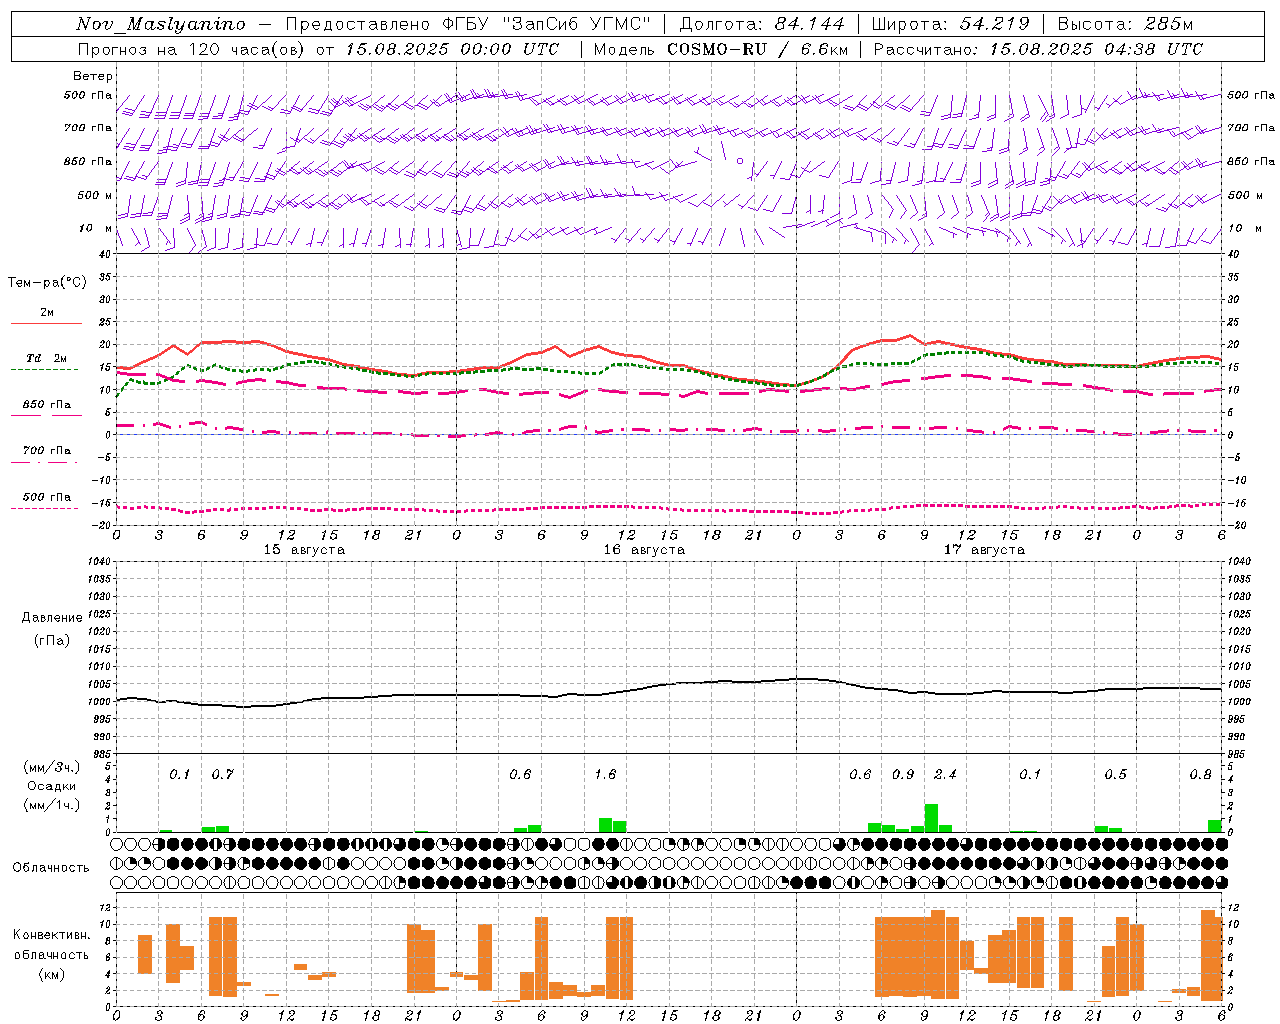This screenshot has height=1024, width=1280.
Task: Click the station name Nov_Maslyanino in header
Action: click(x=161, y=24)
